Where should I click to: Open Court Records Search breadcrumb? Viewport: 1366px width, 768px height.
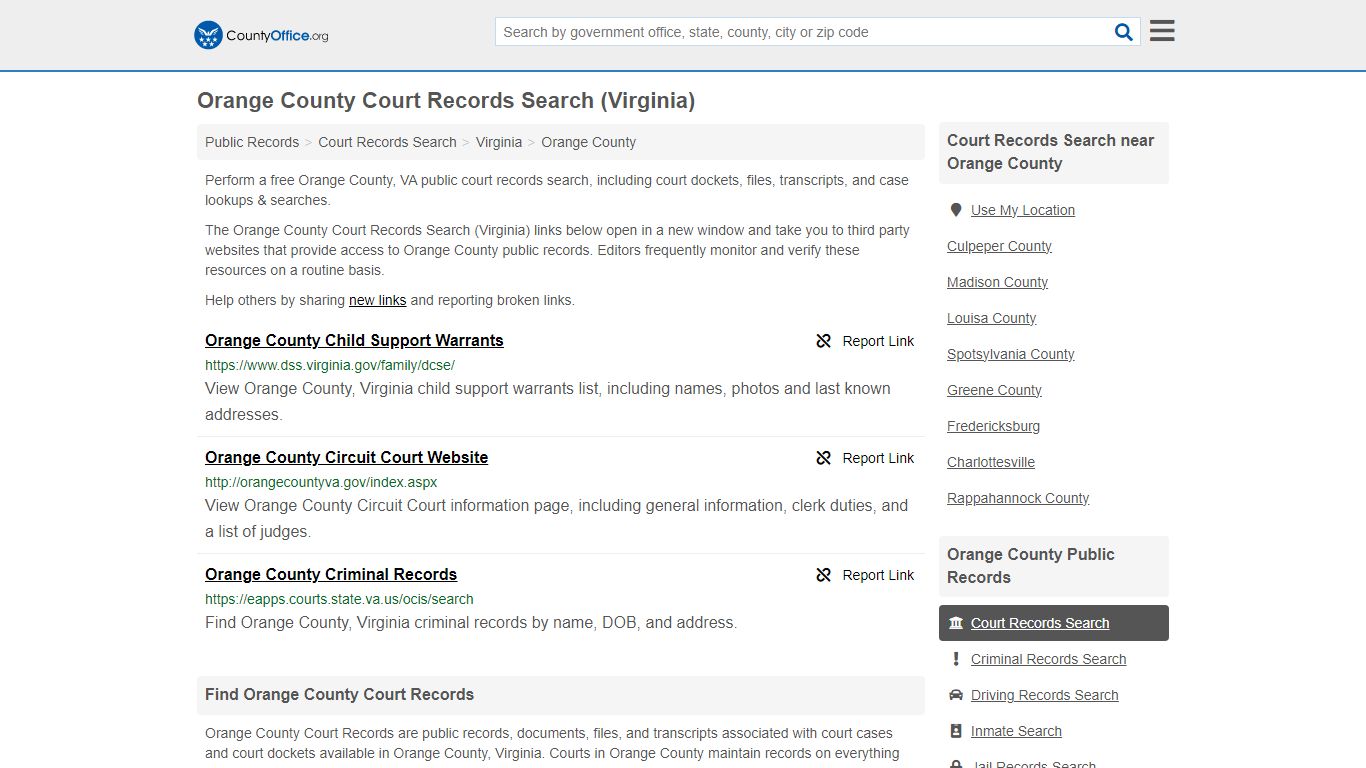pos(387,142)
